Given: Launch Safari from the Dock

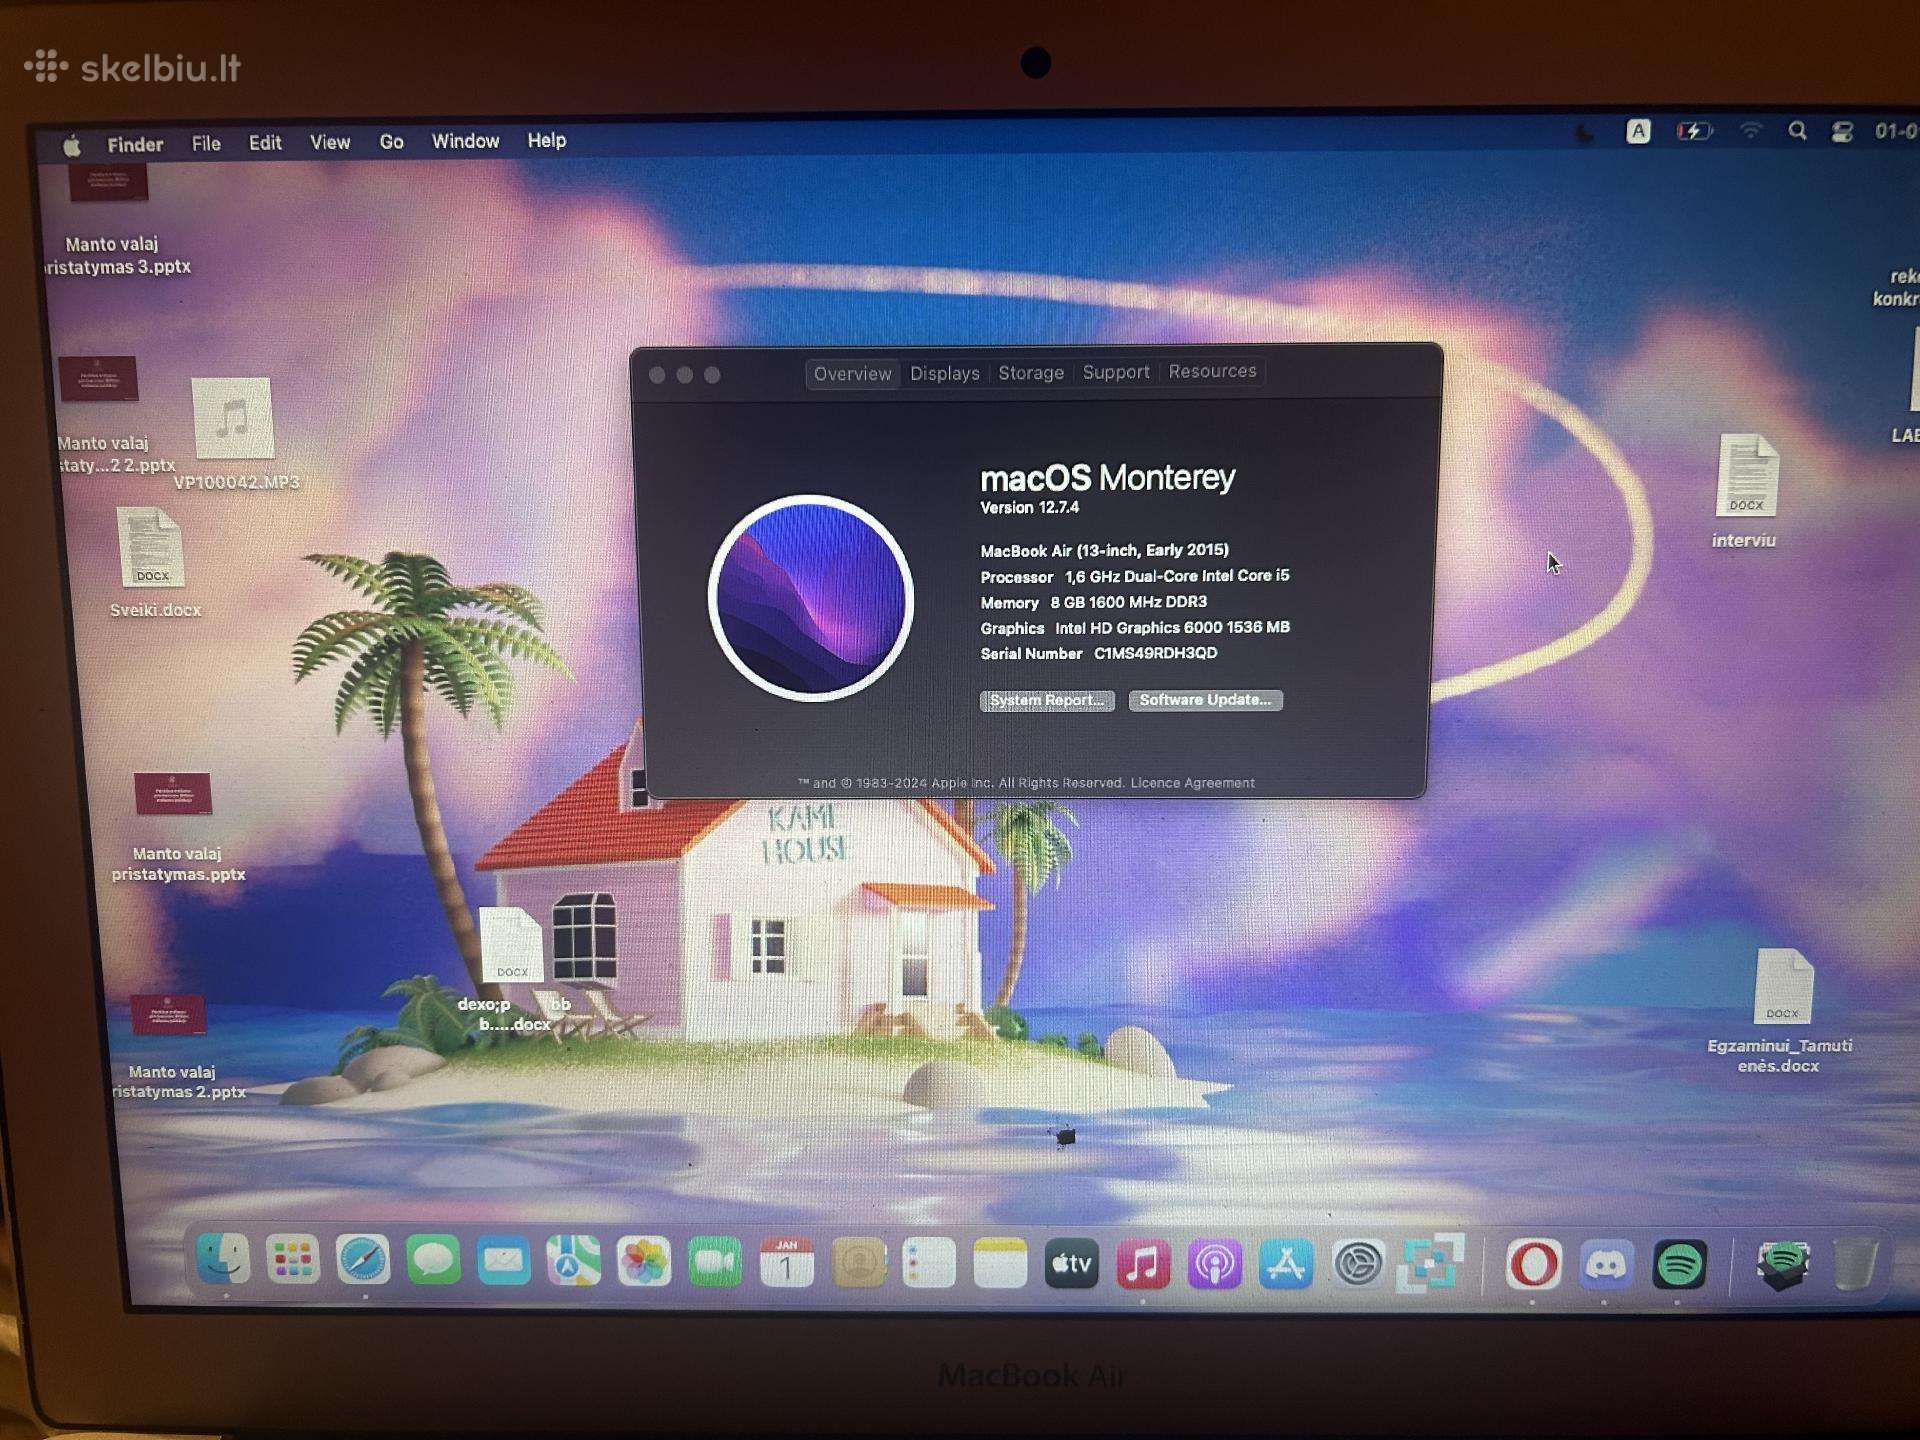Looking at the screenshot, I should pyautogui.click(x=363, y=1260).
